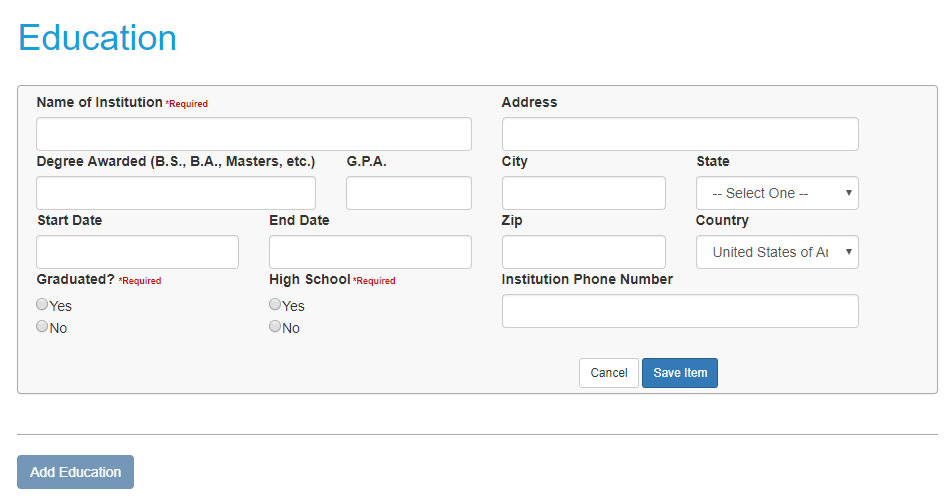The height and width of the screenshot is (504, 949).
Task: Focus the Institution Phone Number field
Action: click(x=680, y=311)
